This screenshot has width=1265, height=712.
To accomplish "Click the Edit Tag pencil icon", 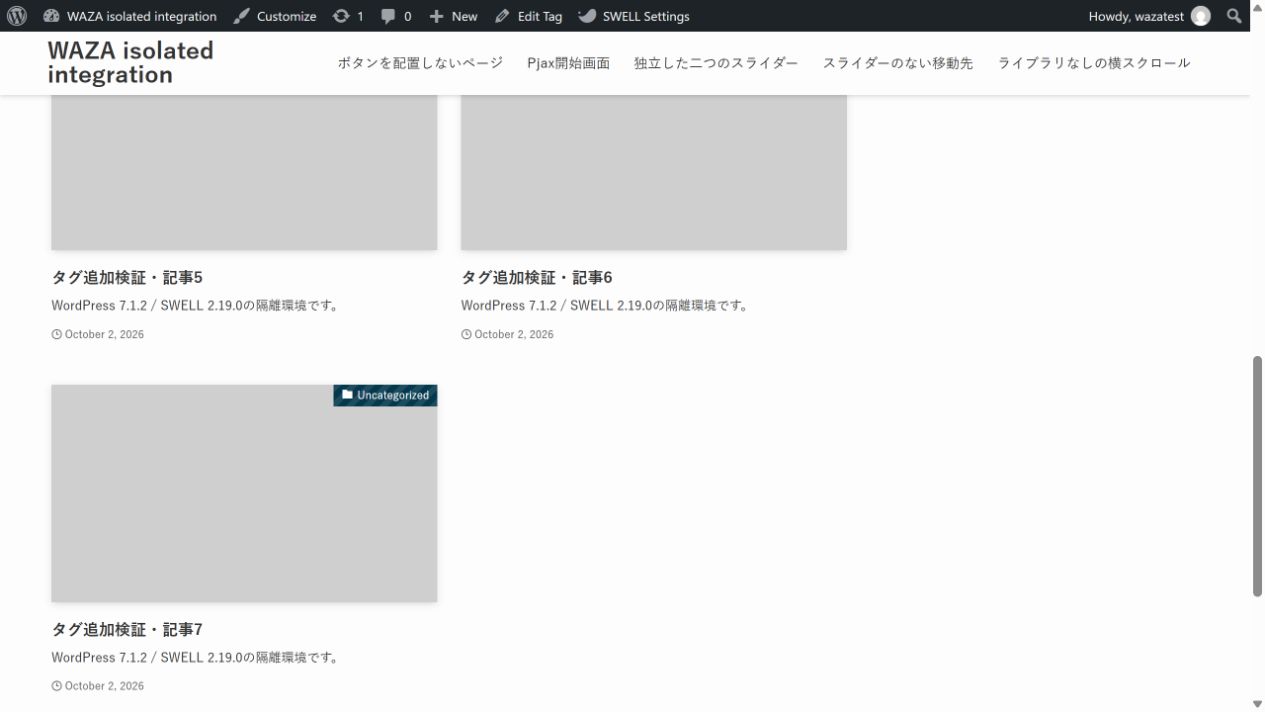I will pos(502,16).
